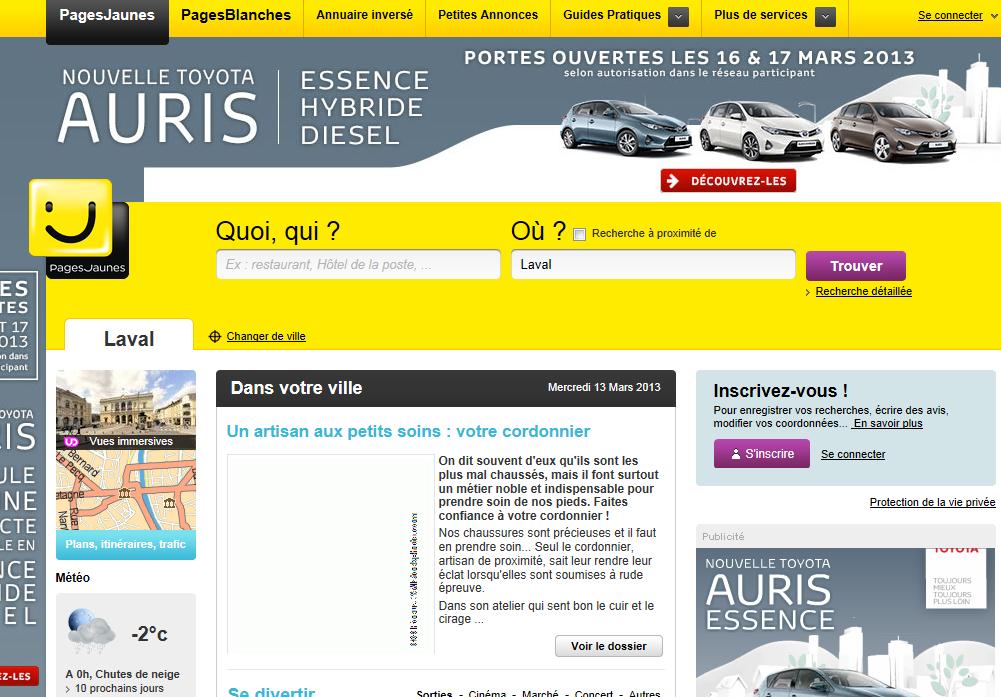1001x697 pixels.
Task: Open the Recherche détaillée link
Action: click(x=863, y=292)
